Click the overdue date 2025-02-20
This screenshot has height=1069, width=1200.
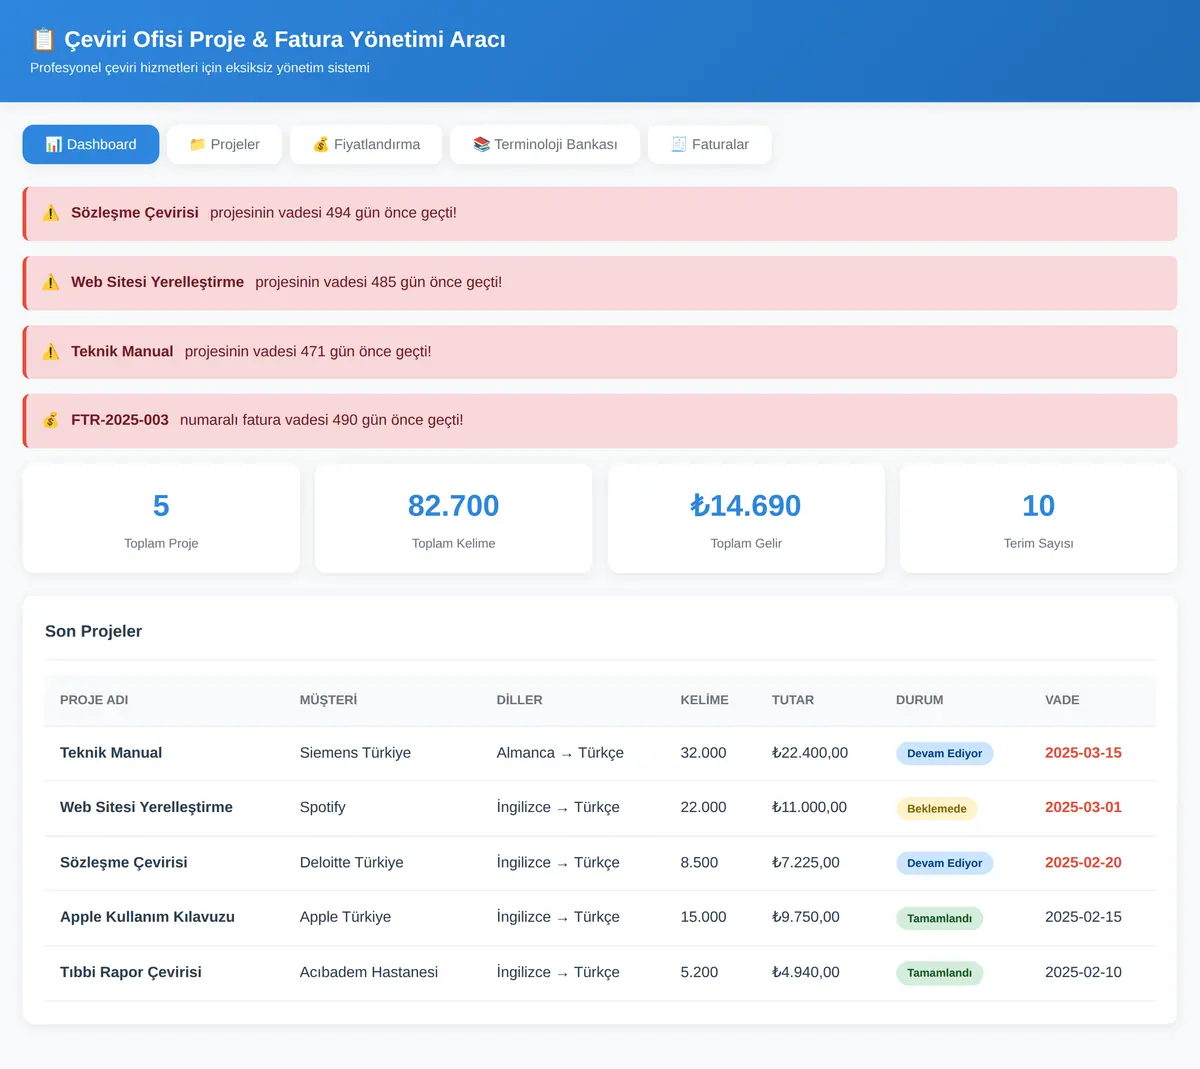click(x=1083, y=862)
